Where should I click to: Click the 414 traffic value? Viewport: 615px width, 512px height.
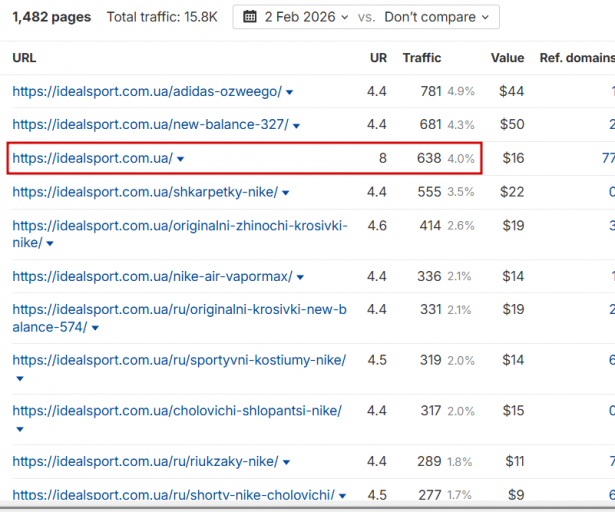[x=431, y=226]
